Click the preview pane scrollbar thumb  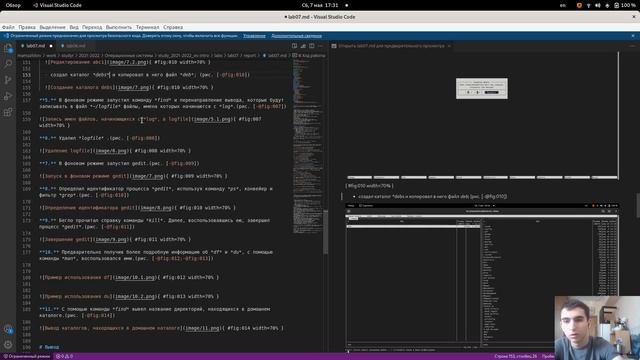638,205
